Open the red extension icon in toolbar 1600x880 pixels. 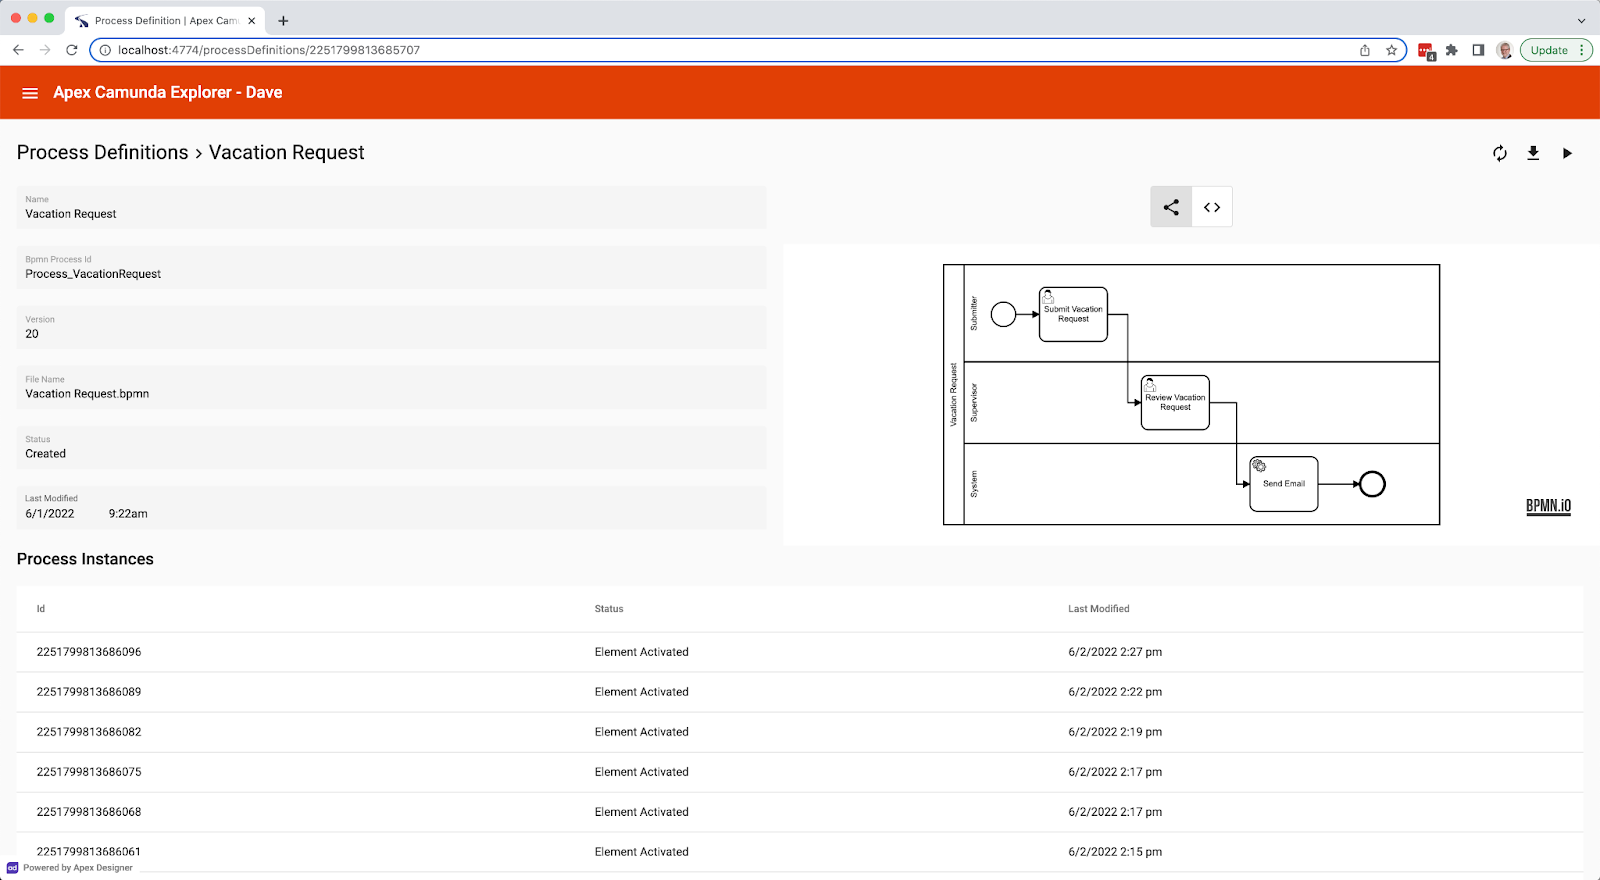(x=1426, y=51)
